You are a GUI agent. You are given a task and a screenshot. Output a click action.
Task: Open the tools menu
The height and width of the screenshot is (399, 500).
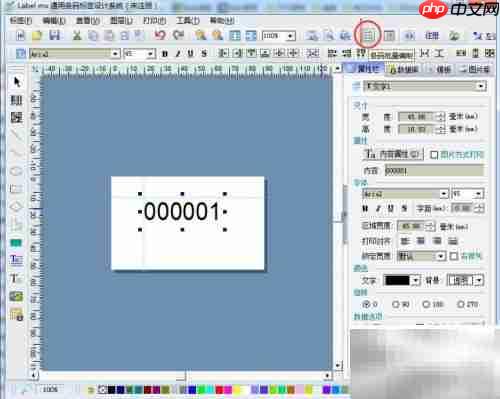[188, 20]
